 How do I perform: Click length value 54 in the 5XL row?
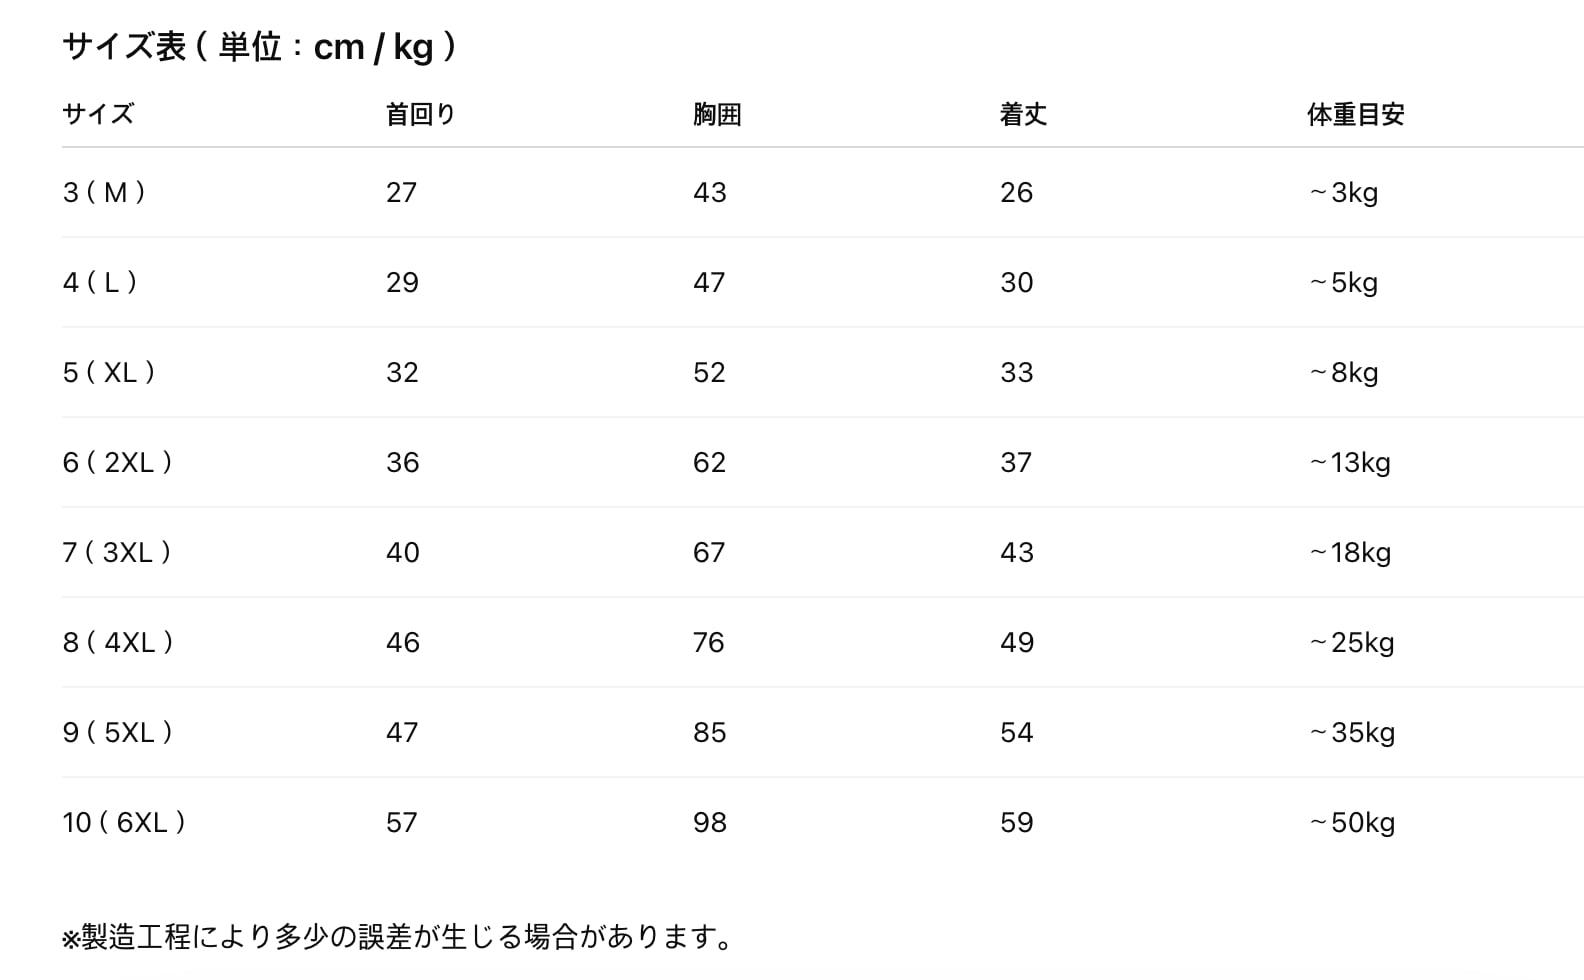tap(1016, 732)
